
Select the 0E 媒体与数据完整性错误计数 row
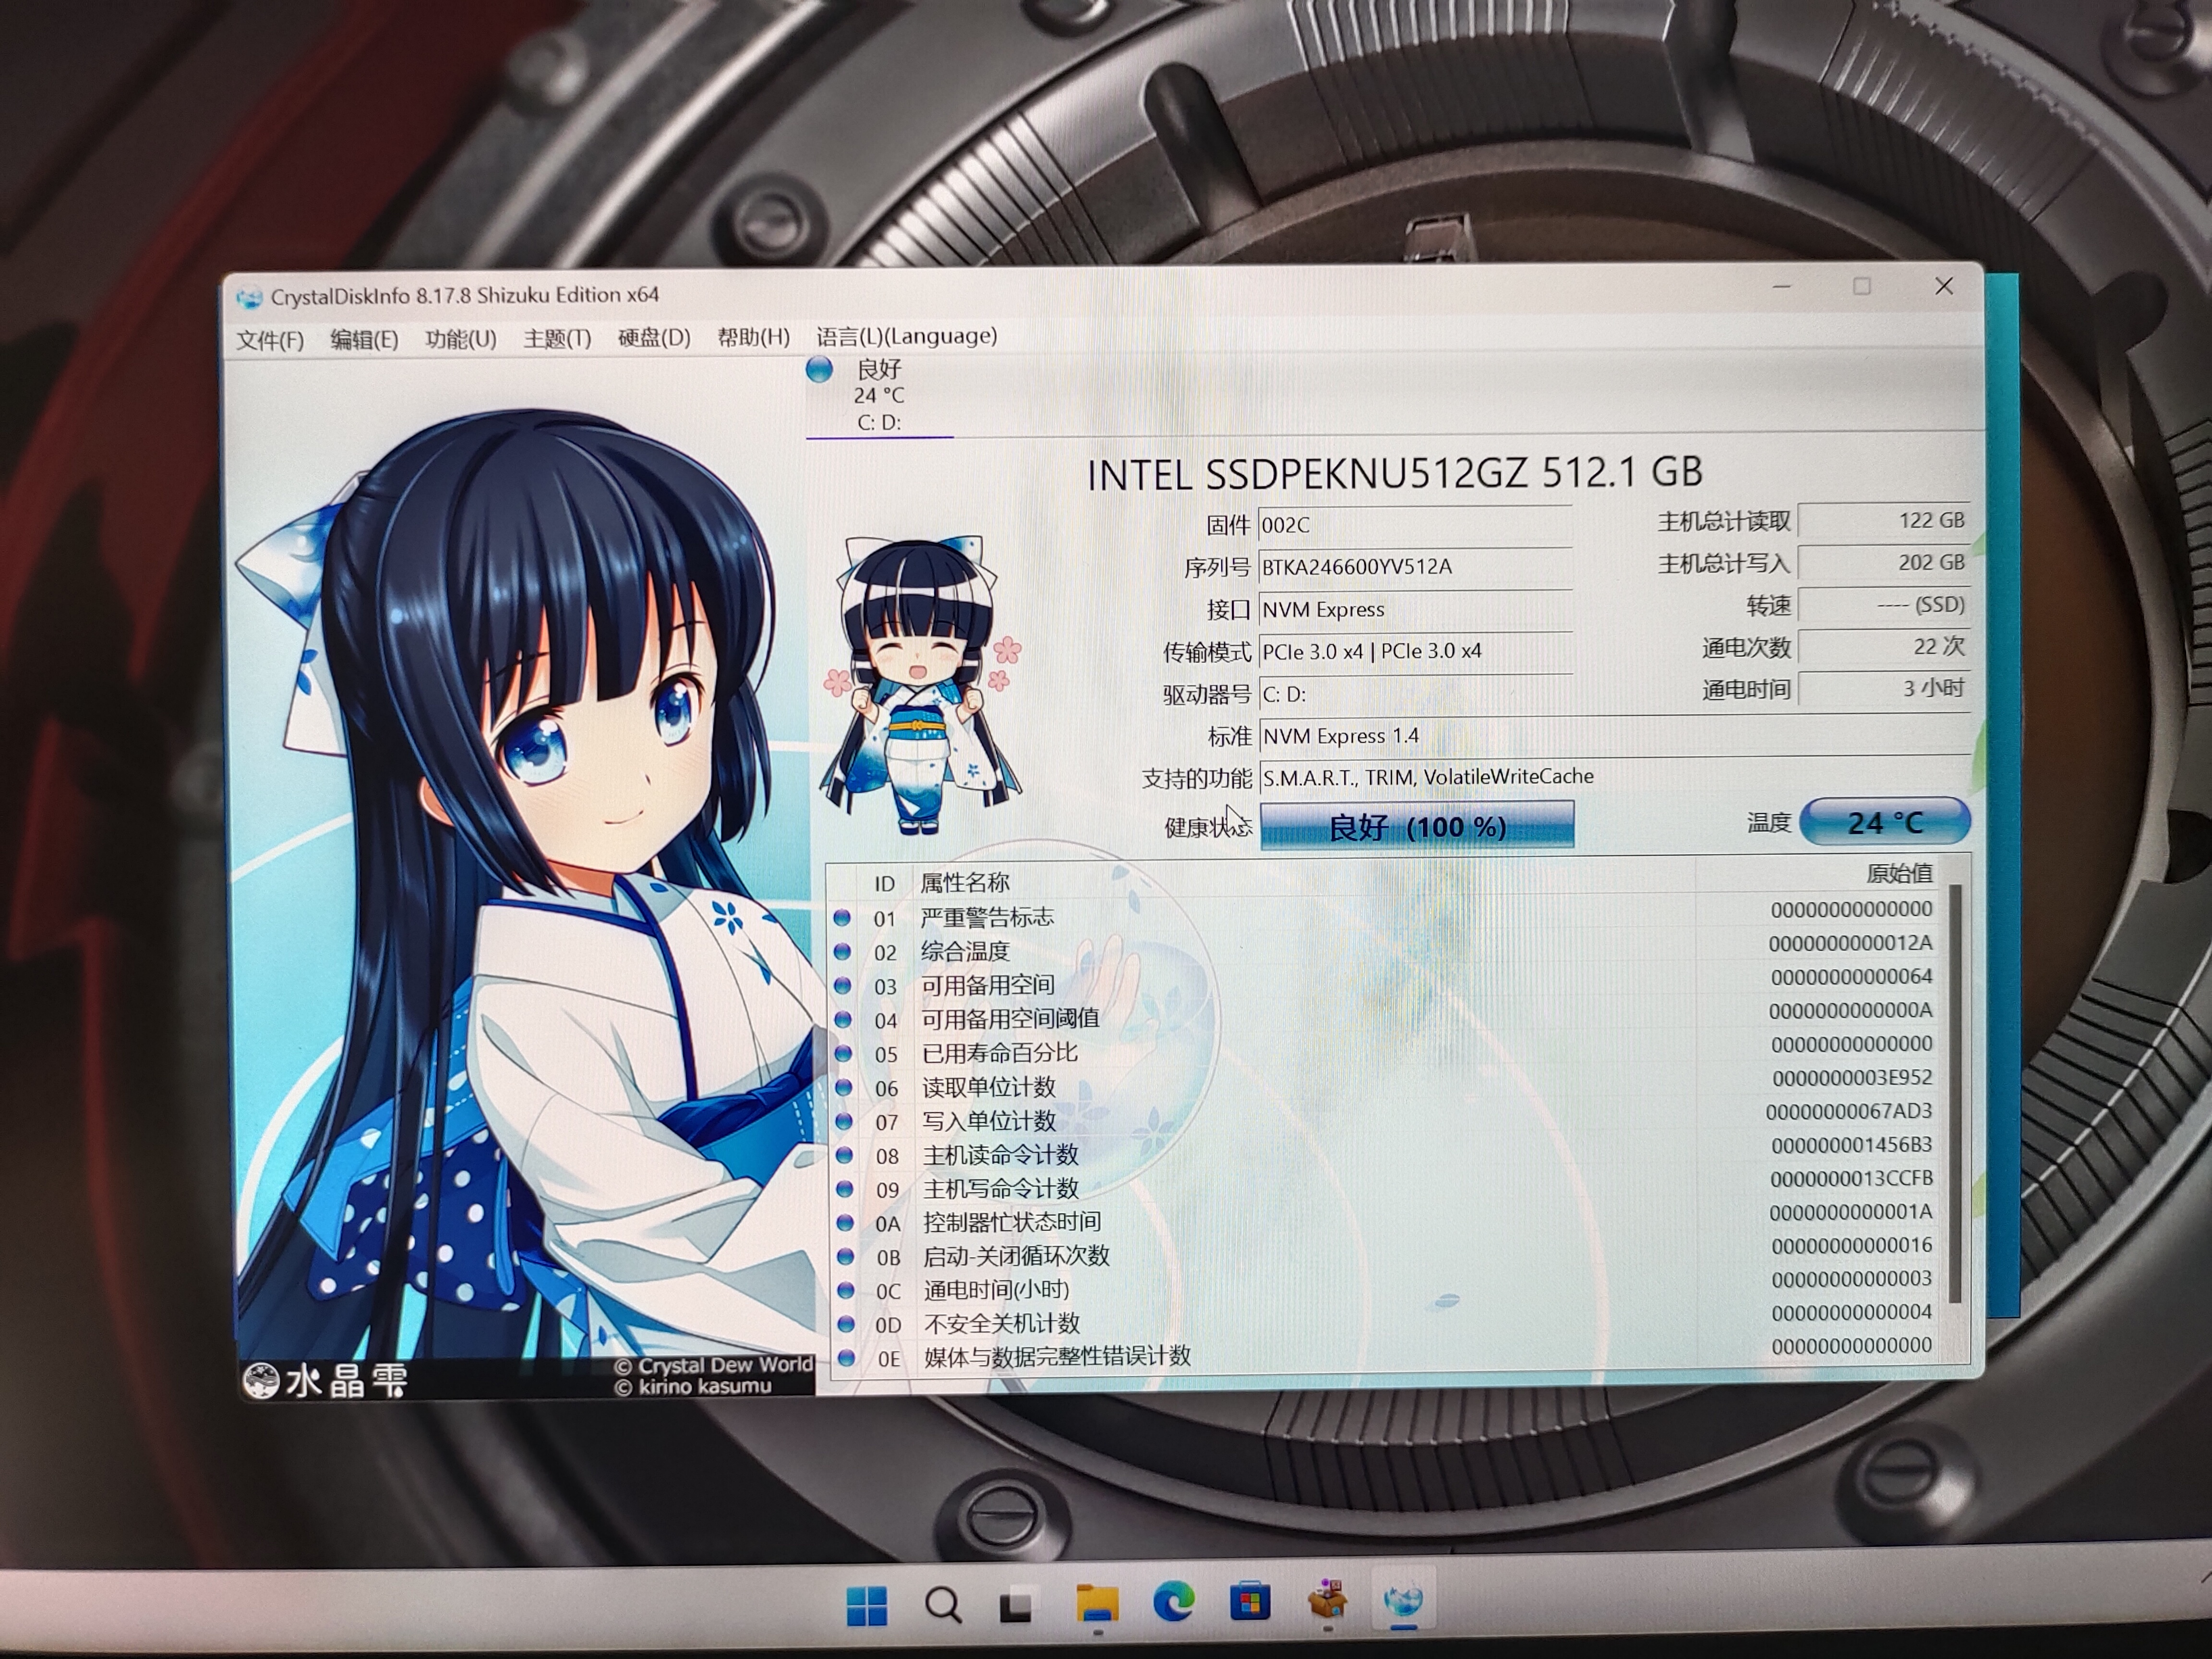[1388, 1357]
